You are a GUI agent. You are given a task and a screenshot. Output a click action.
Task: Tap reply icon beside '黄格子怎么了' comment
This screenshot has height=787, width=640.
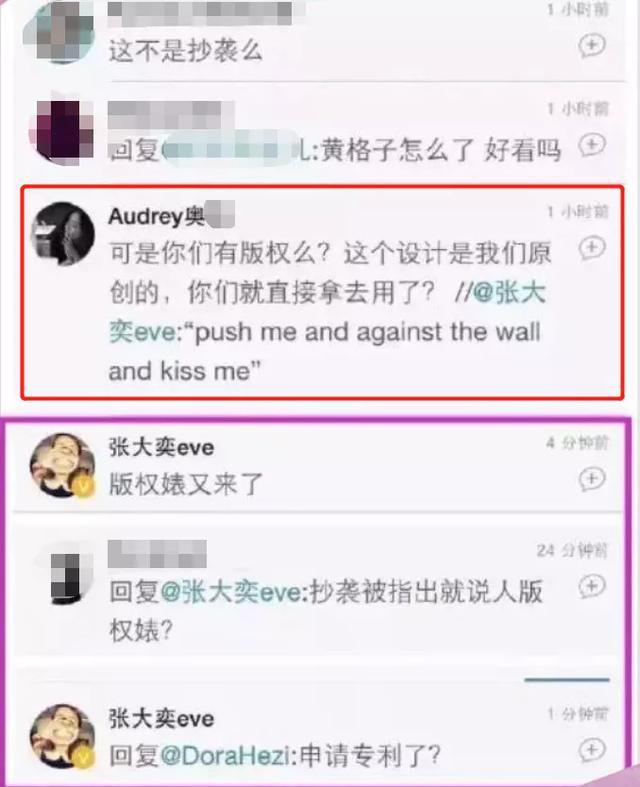[592, 146]
